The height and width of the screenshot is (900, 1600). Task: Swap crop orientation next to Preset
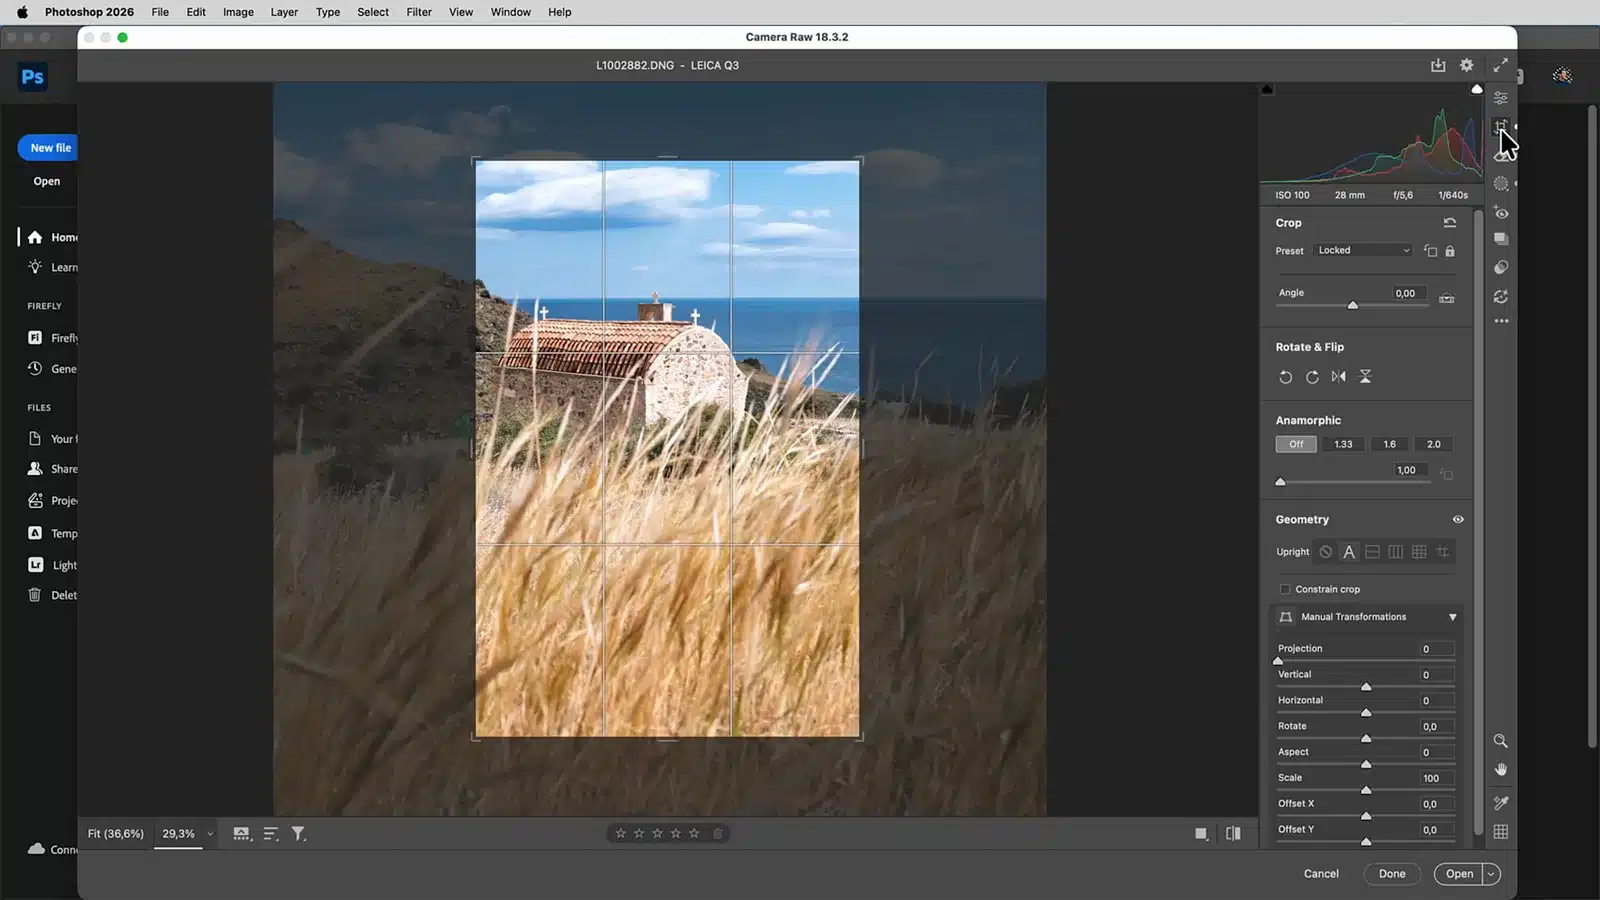[x=1430, y=251]
